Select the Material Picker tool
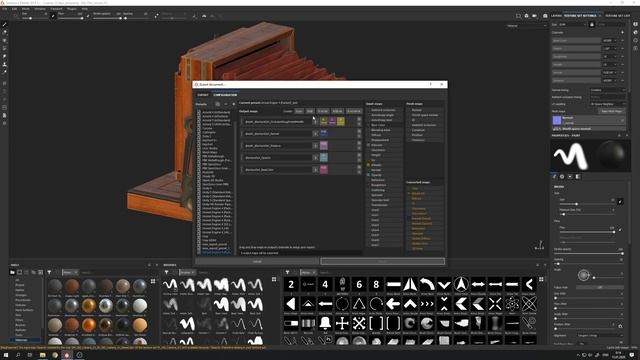 click(x=4, y=72)
